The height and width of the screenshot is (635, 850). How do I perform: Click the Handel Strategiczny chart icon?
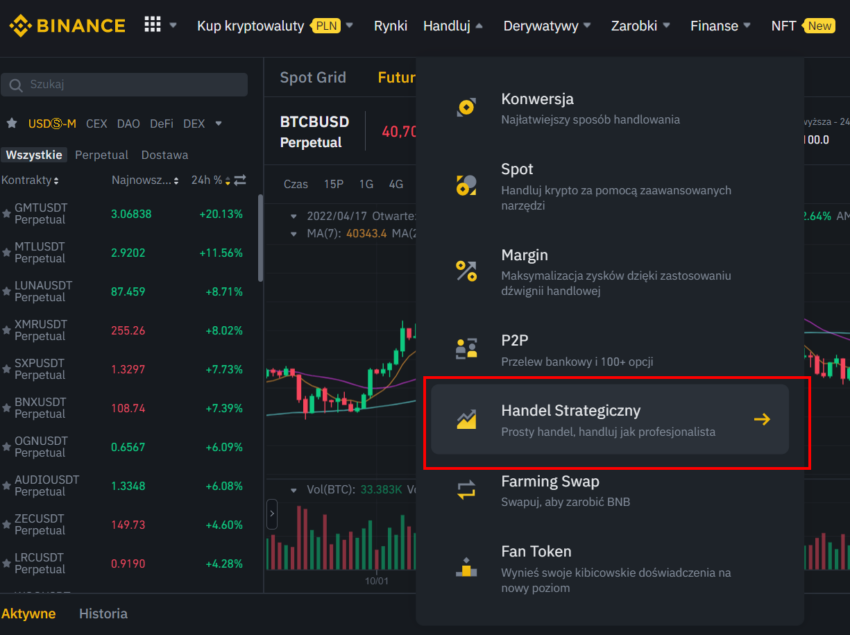[x=466, y=419]
